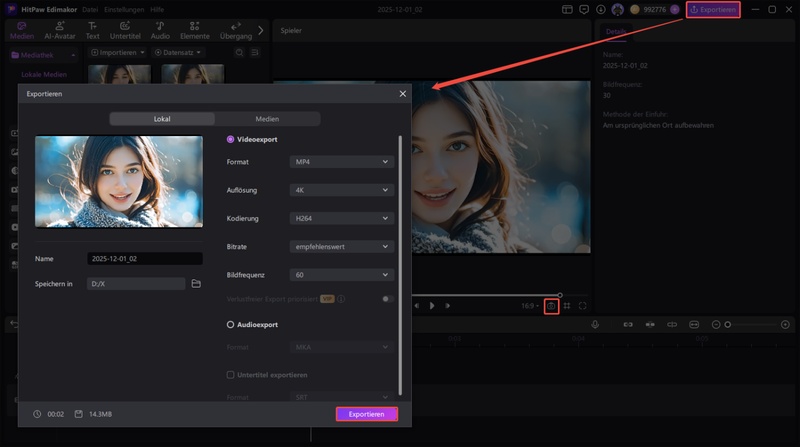The image size is (800, 447).
Task: Select the Audioexport radio button
Action: [x=231, y=325]
